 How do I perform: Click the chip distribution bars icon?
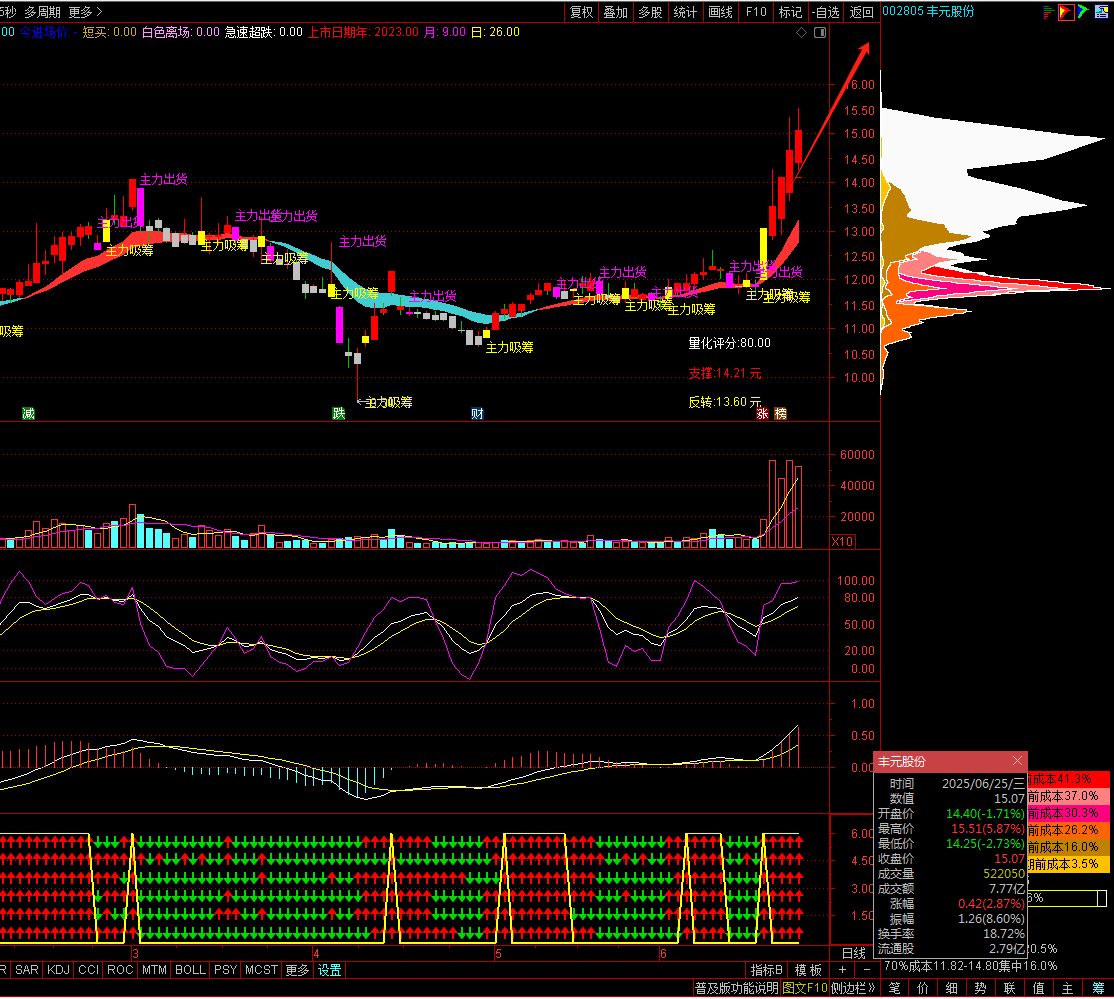[1048, 11]
